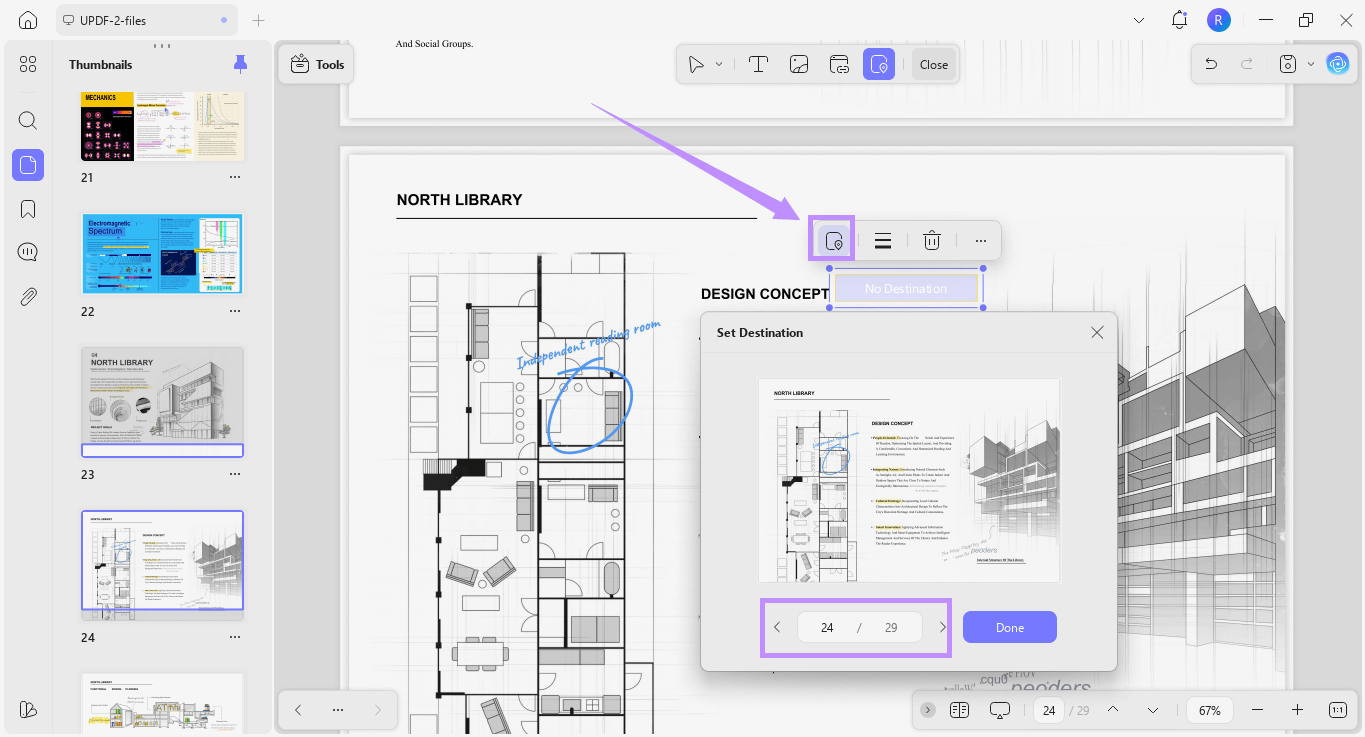Open the Attachments panel paperclip icon
The image size is (1365, 737).
28,296
